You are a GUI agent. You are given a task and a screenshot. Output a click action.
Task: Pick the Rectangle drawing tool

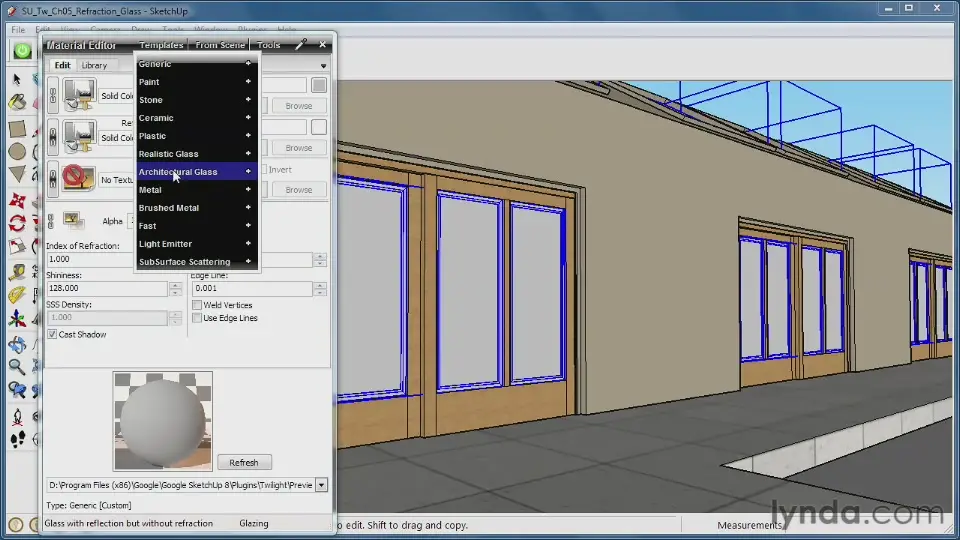click(17, 129)
